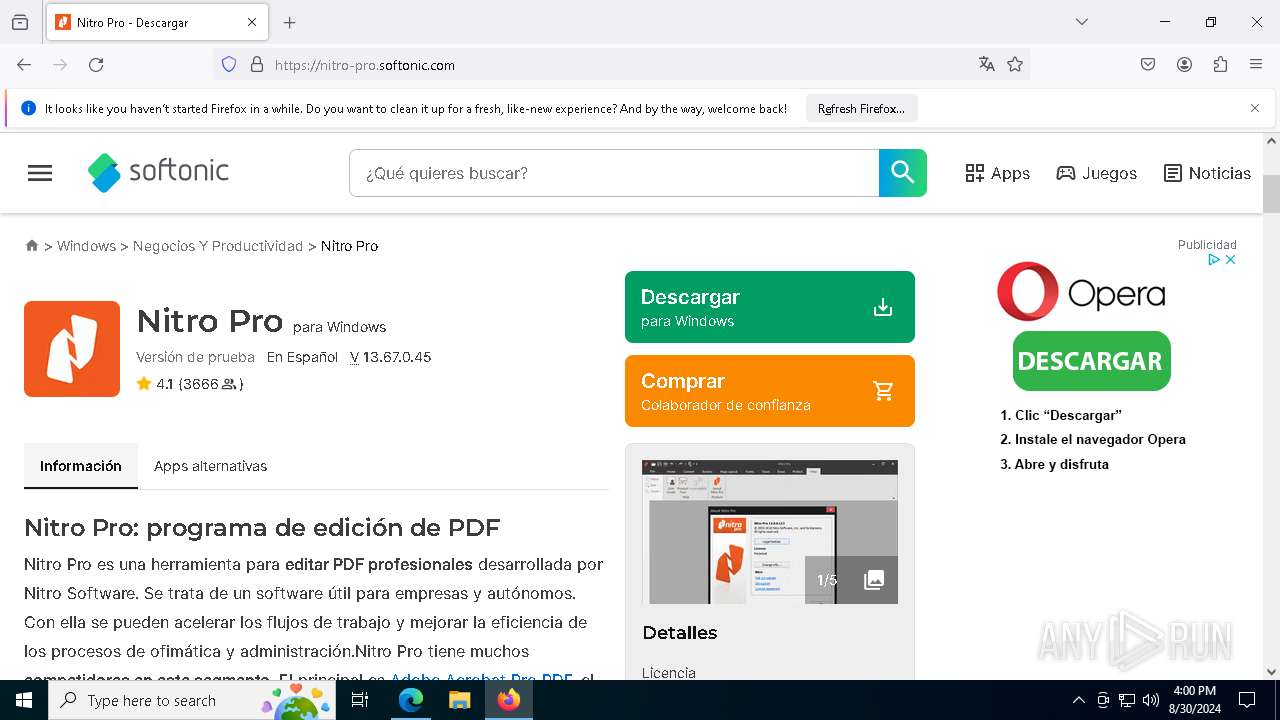Screen dimensions: 1280x720
Task: Open the taskbar clock 4:00 PM
Action: (1194, 700)
